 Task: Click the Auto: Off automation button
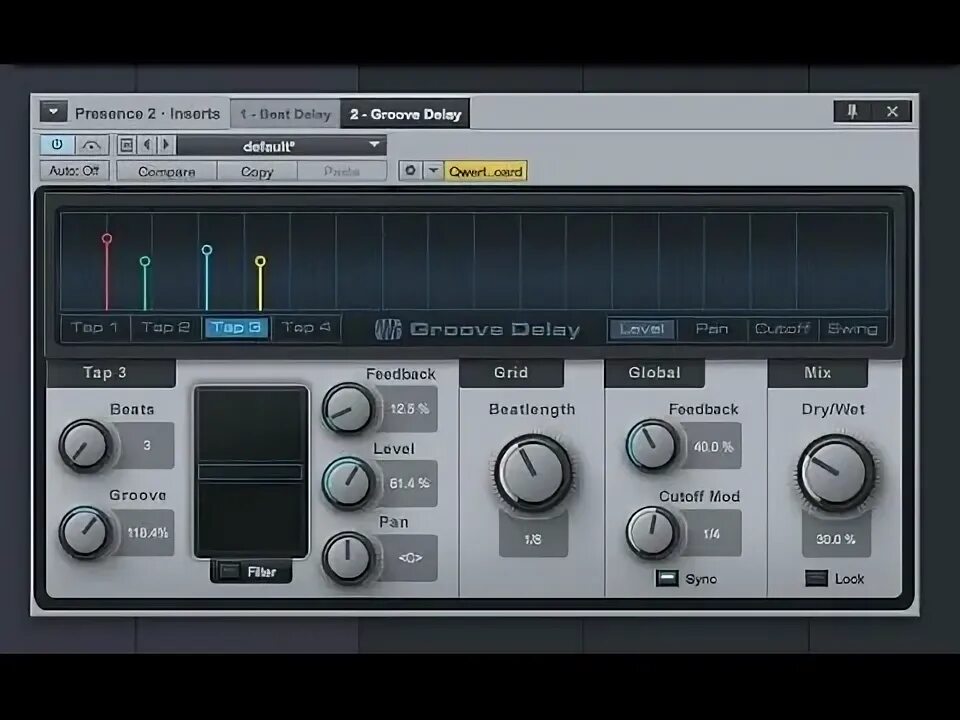(x=74, y=171)
